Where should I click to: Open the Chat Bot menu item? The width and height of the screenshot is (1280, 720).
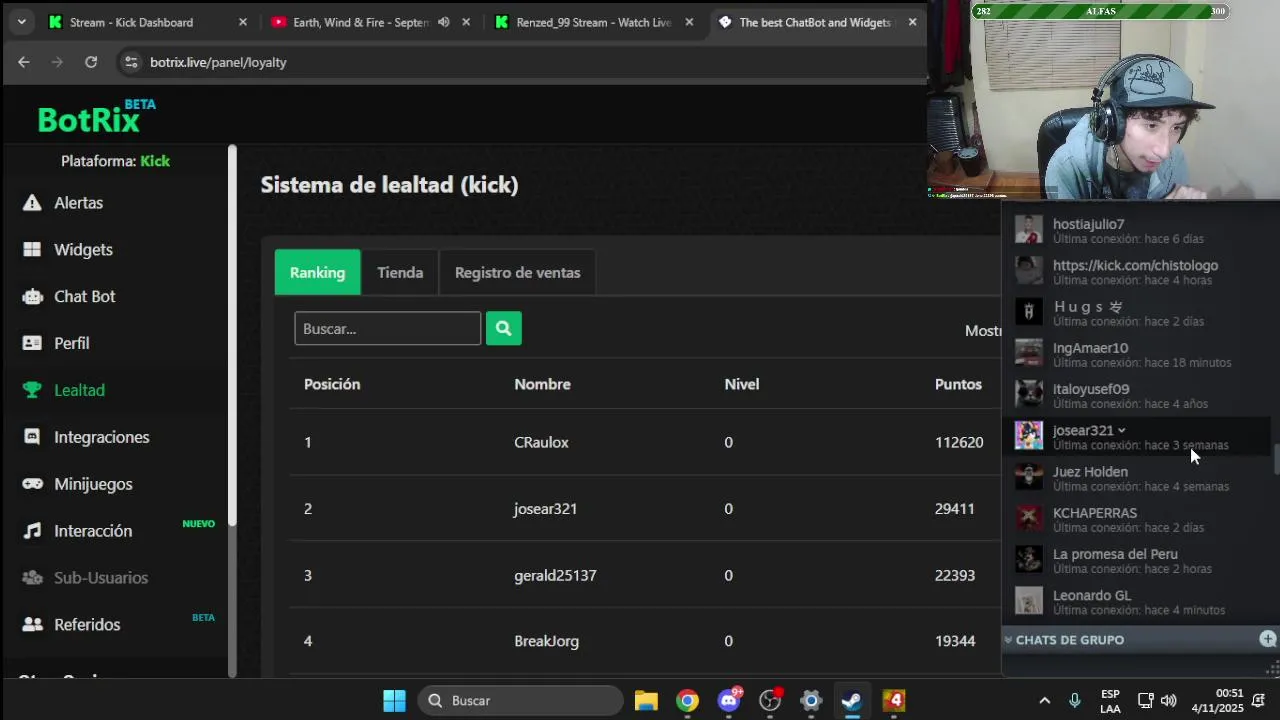[x=84, y=297]
